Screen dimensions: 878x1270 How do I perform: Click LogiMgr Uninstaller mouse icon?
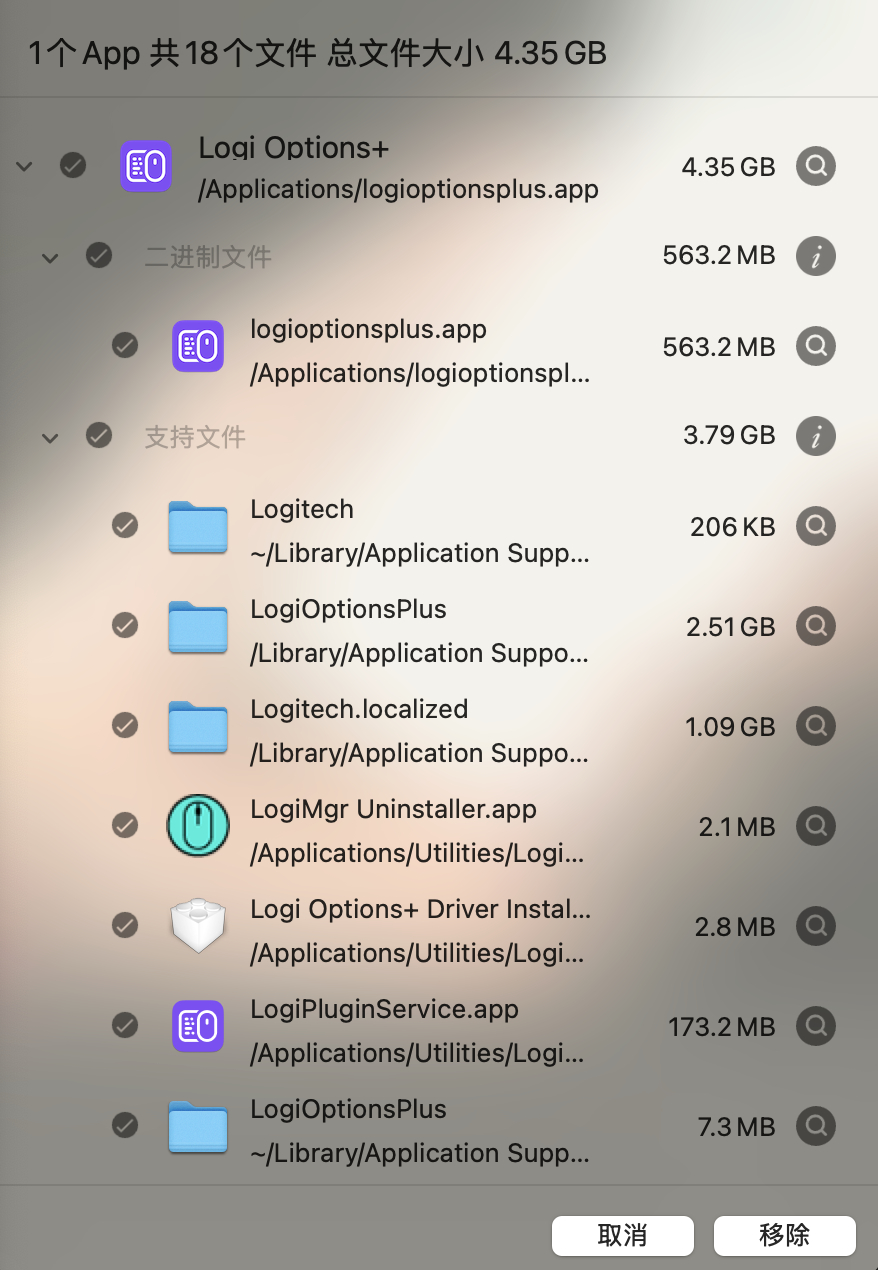(x=198, y=826)
